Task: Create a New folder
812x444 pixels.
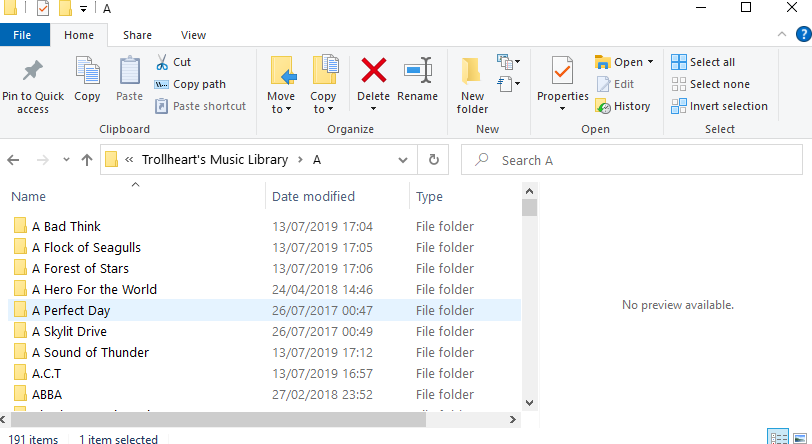Action: tap(472, 85)
